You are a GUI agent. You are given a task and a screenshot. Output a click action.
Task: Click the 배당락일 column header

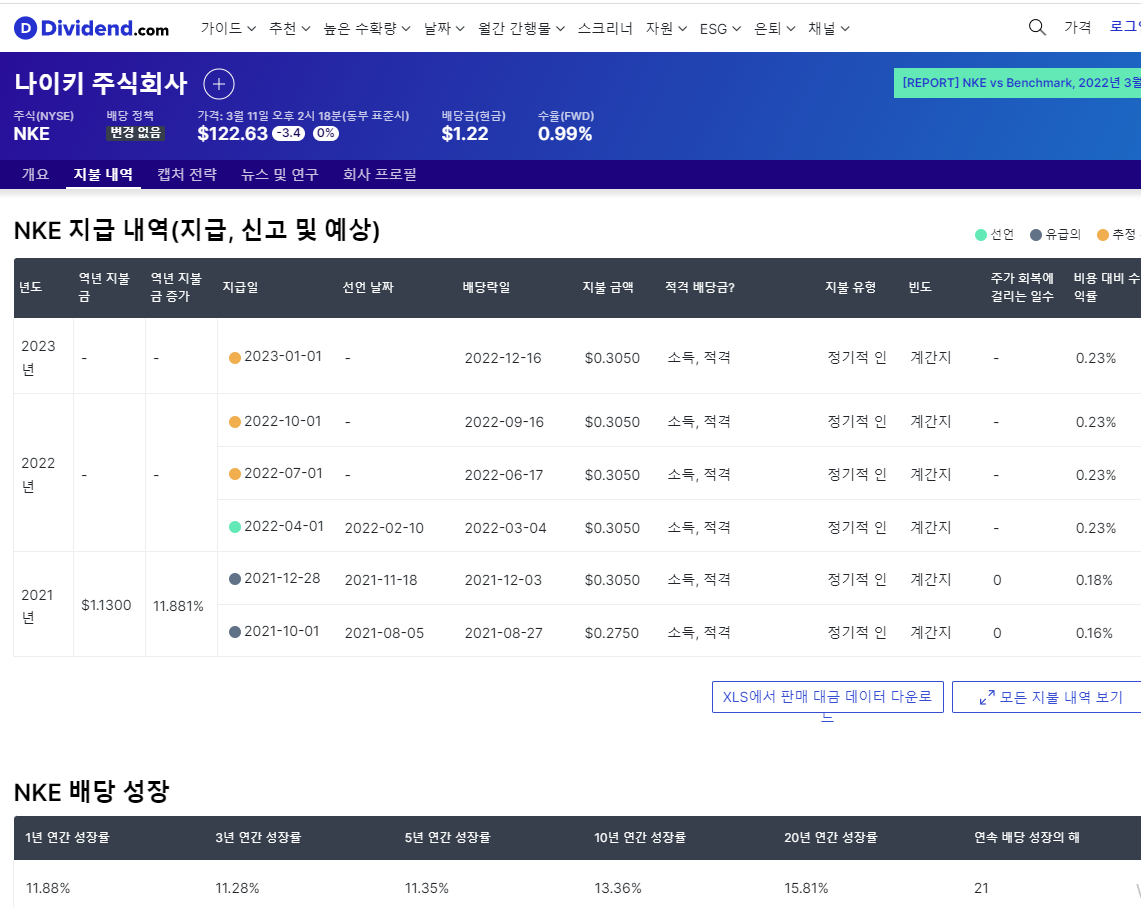pos(486,288)
